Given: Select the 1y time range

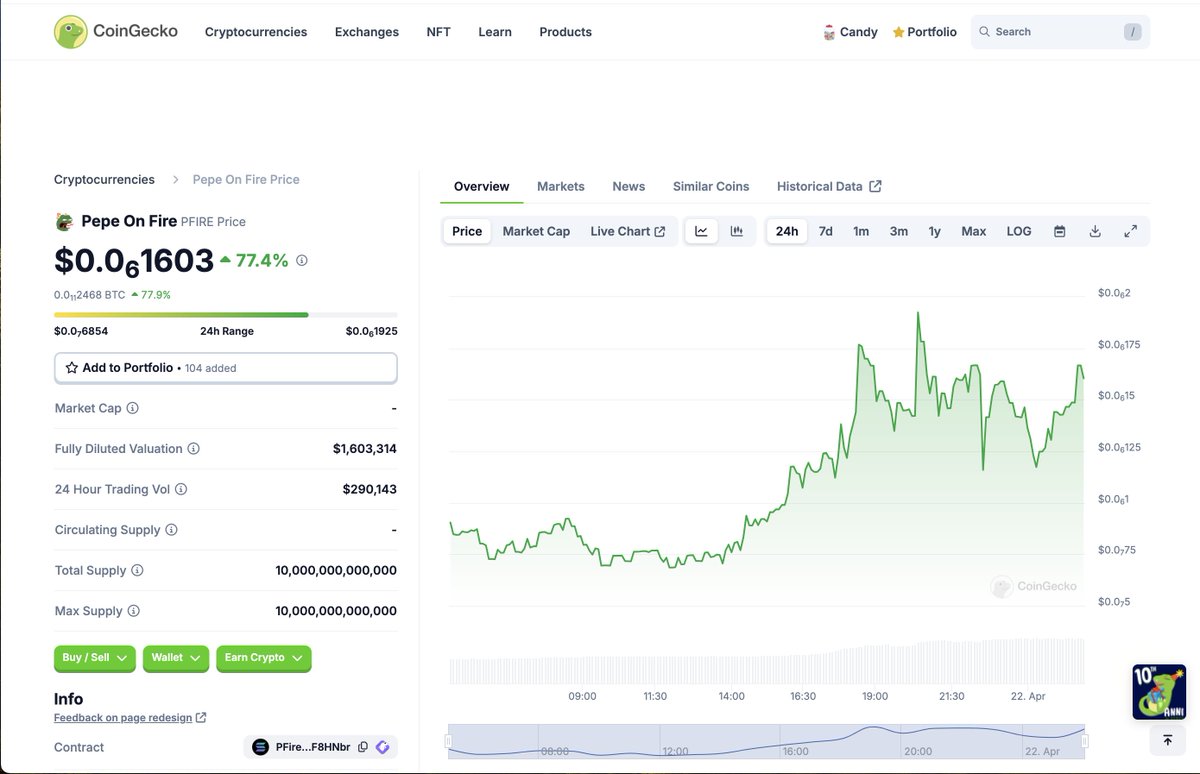Looking at the screenshot, I should 935,231.
